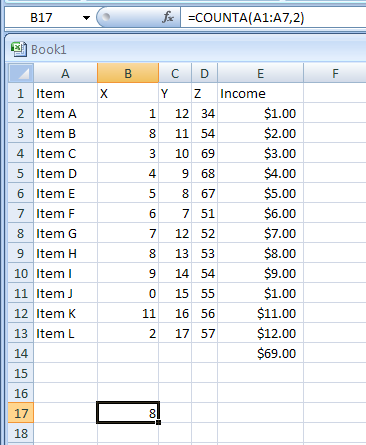The image size is (366, 445).
Task: Select column E header
Action: click(x=260, y=73)
